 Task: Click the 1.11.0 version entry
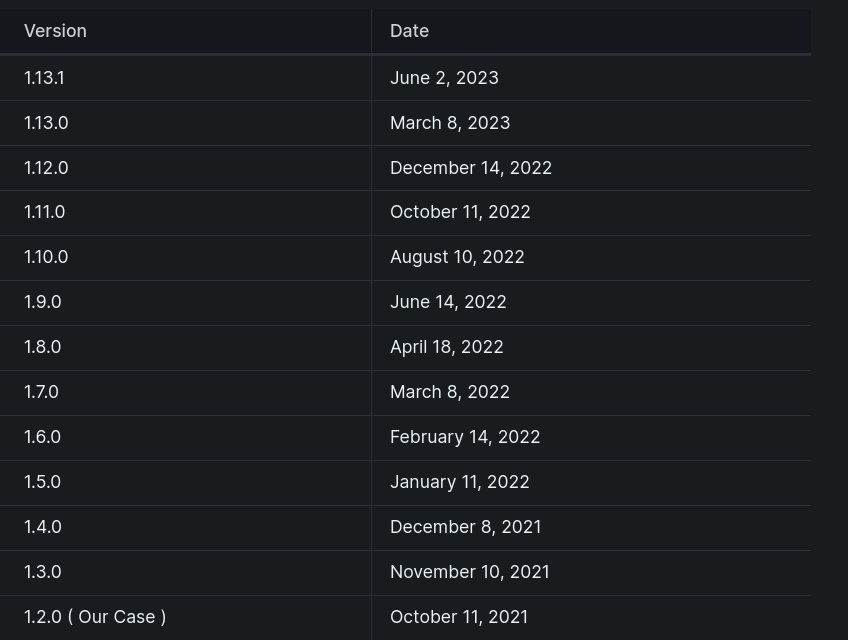pos(44,212)
